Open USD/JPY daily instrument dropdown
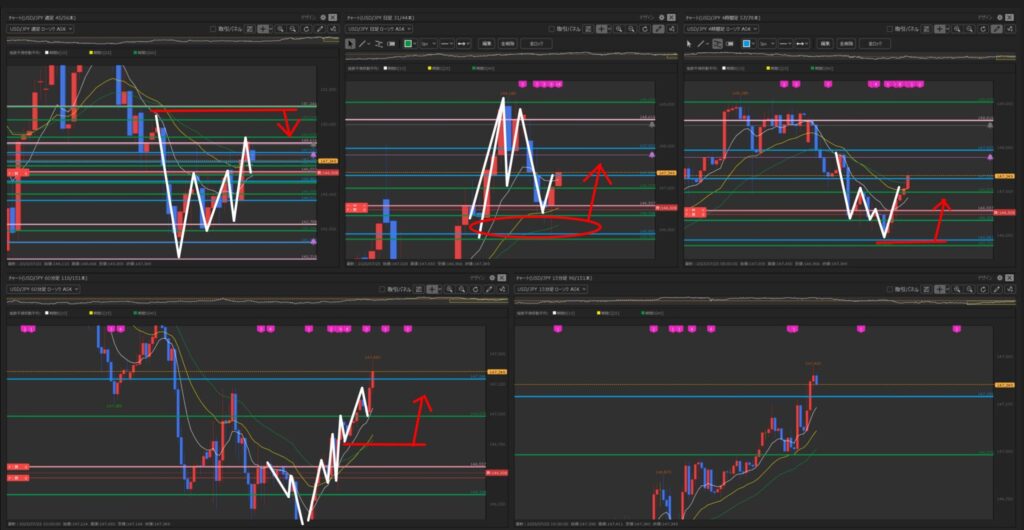The width and height of the screenshot is (1024, 530). coord(379,29)
